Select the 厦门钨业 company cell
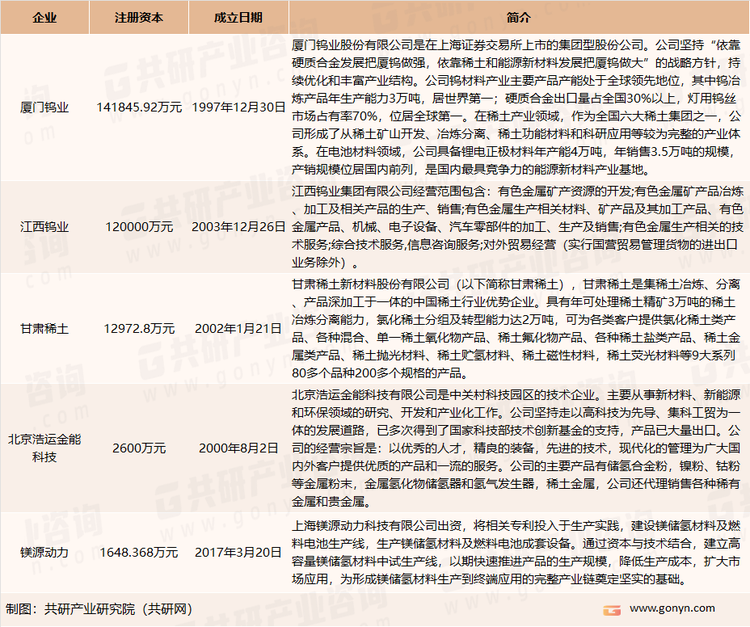Image resolution: width=750 pixels, height=627 pixels. pyautogui.click(x=44, y=107)
